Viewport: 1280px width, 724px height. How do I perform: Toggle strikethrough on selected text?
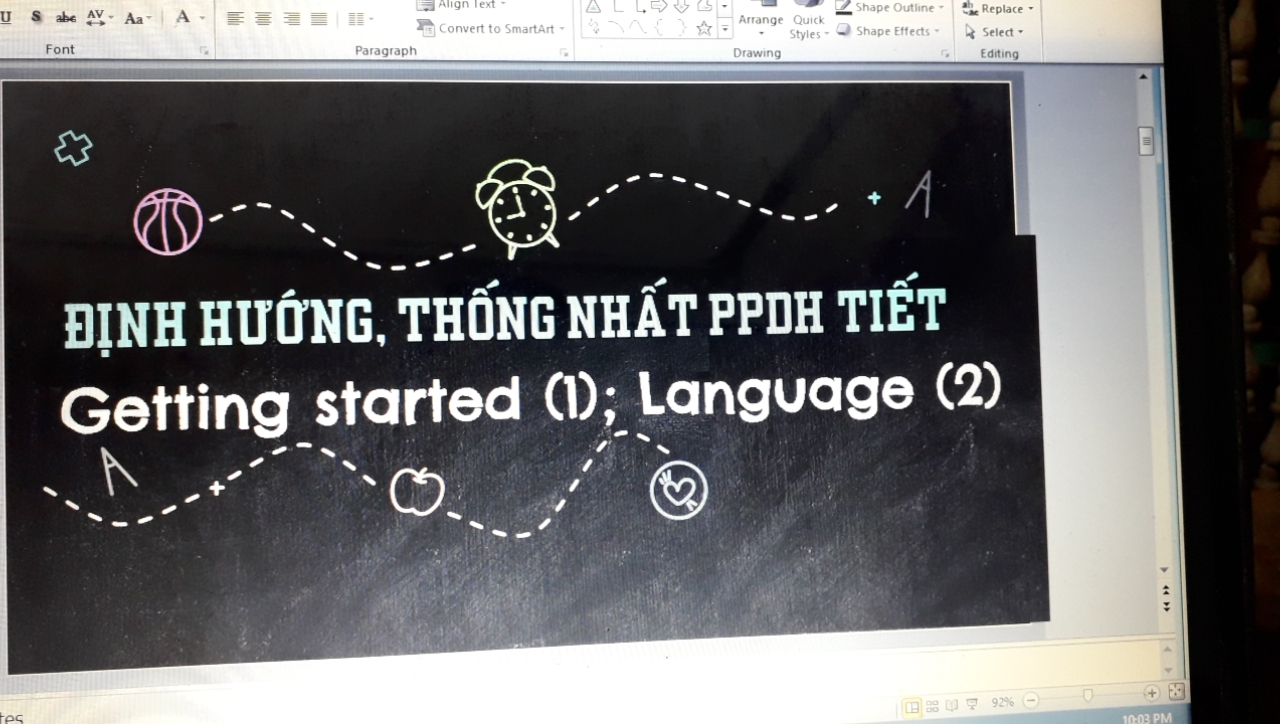pyautogui.click(x=66, y=17)
